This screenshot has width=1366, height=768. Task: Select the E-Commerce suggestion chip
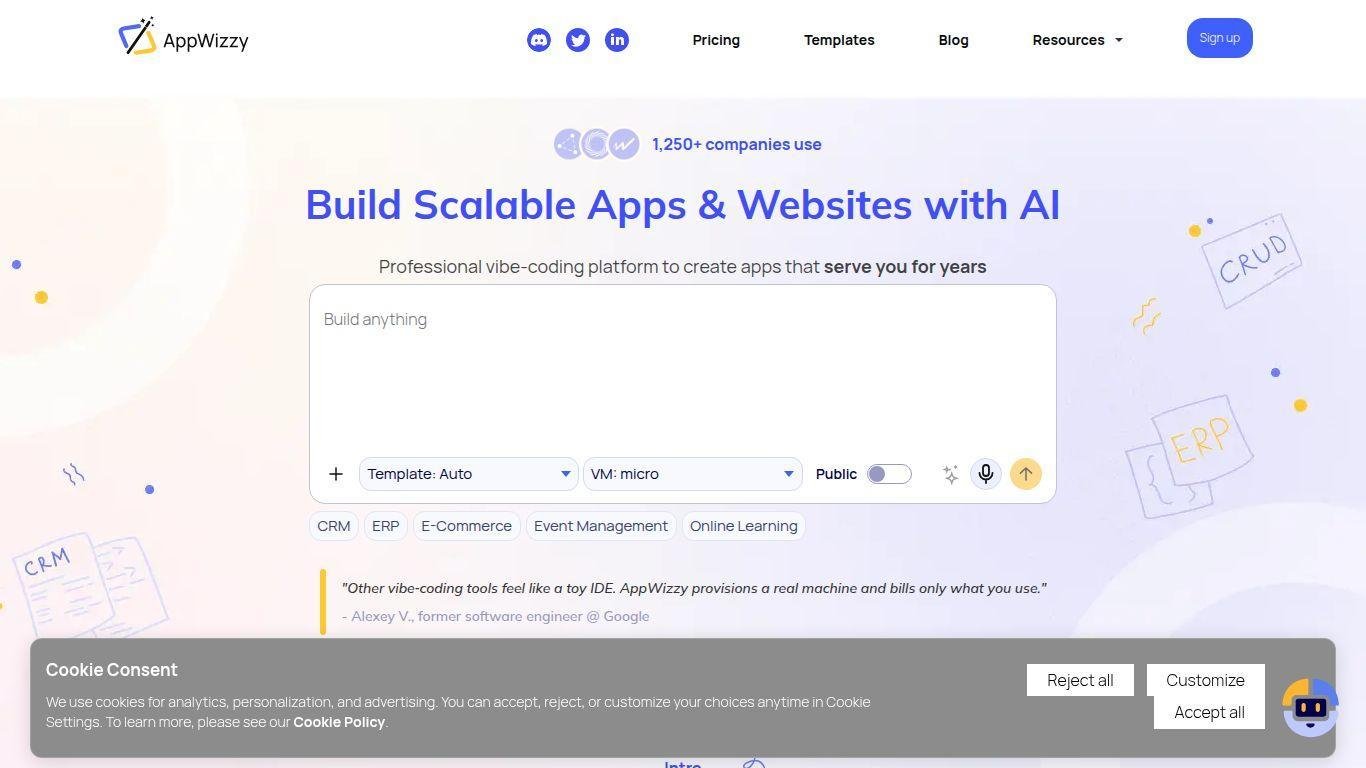point(466,526)
